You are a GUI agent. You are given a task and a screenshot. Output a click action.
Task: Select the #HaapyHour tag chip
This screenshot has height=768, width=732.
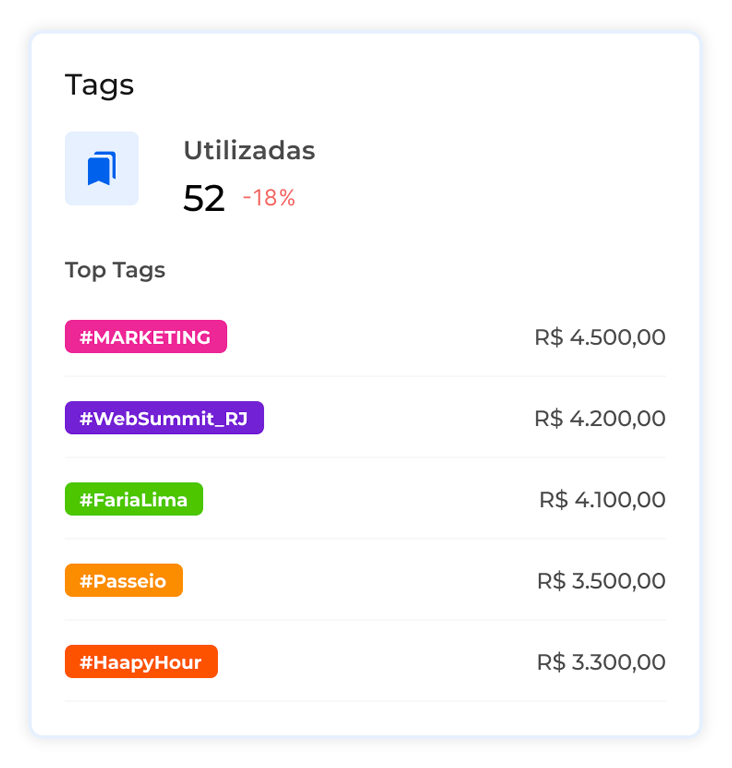click(x=141, y=662)
